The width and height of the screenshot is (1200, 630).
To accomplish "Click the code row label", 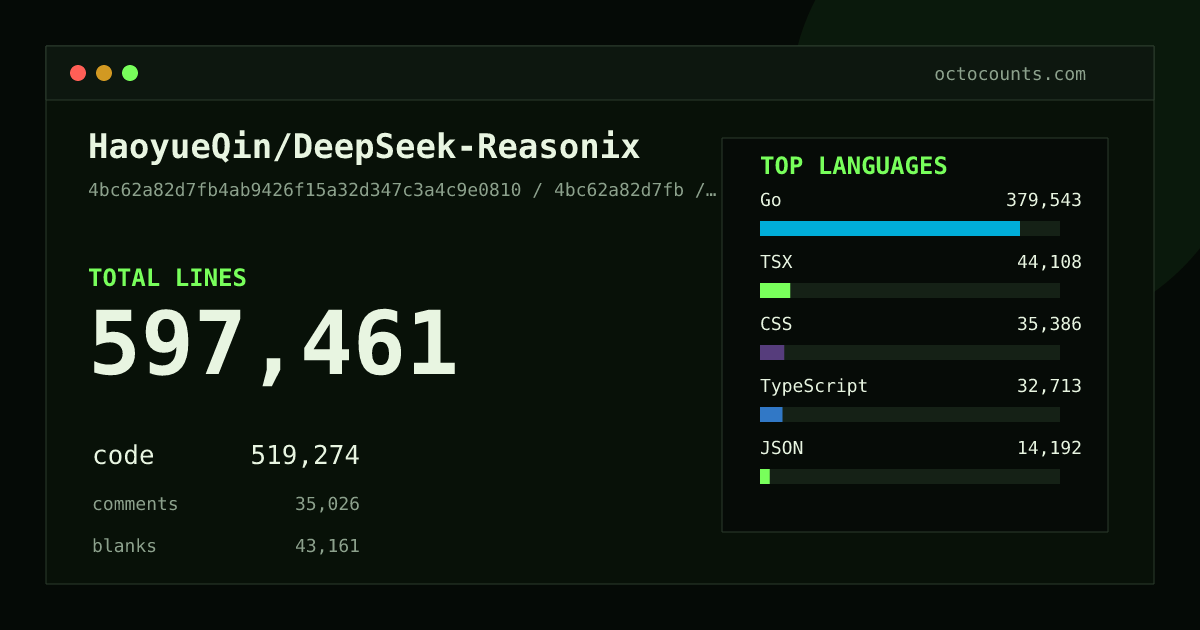I will [x=123, y=456].
